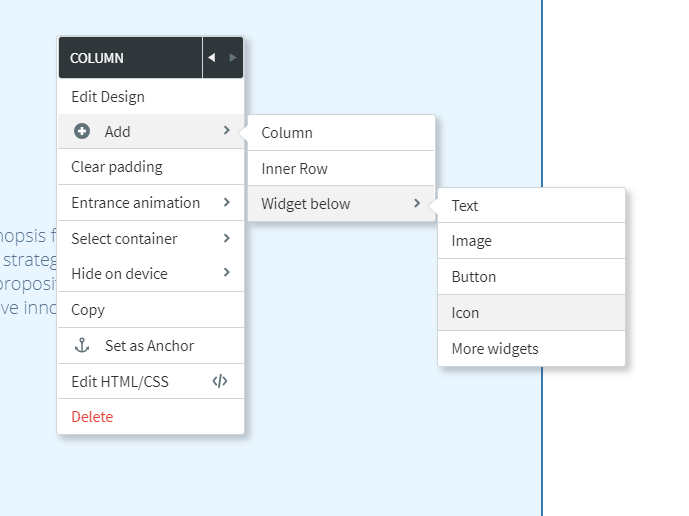Expand the Select container submenu arrow

pyautogui.click(x=227, y=238)
